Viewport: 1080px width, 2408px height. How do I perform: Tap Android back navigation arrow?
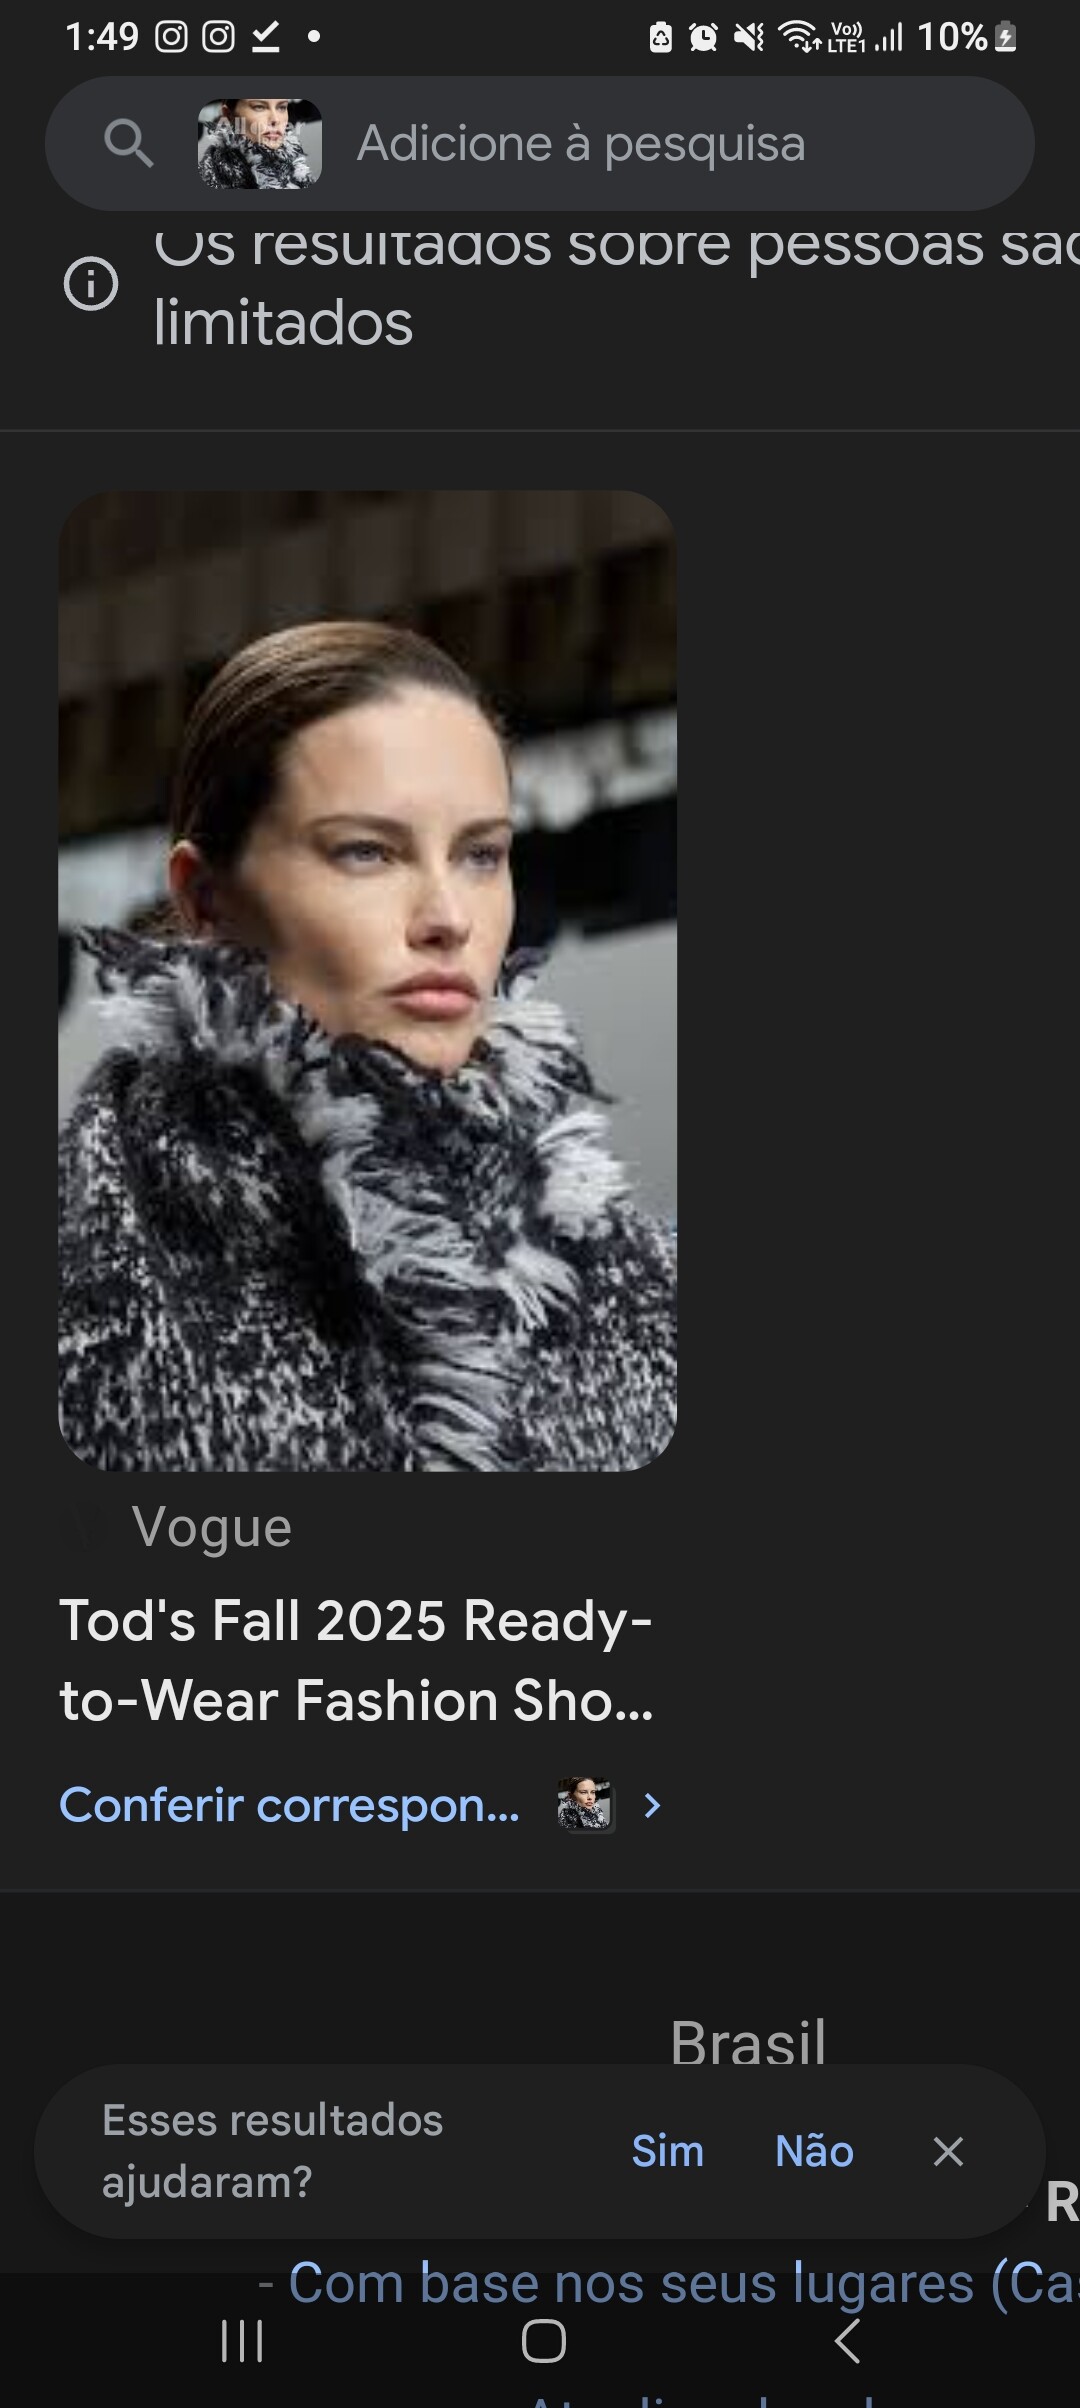coord(847,2341)
